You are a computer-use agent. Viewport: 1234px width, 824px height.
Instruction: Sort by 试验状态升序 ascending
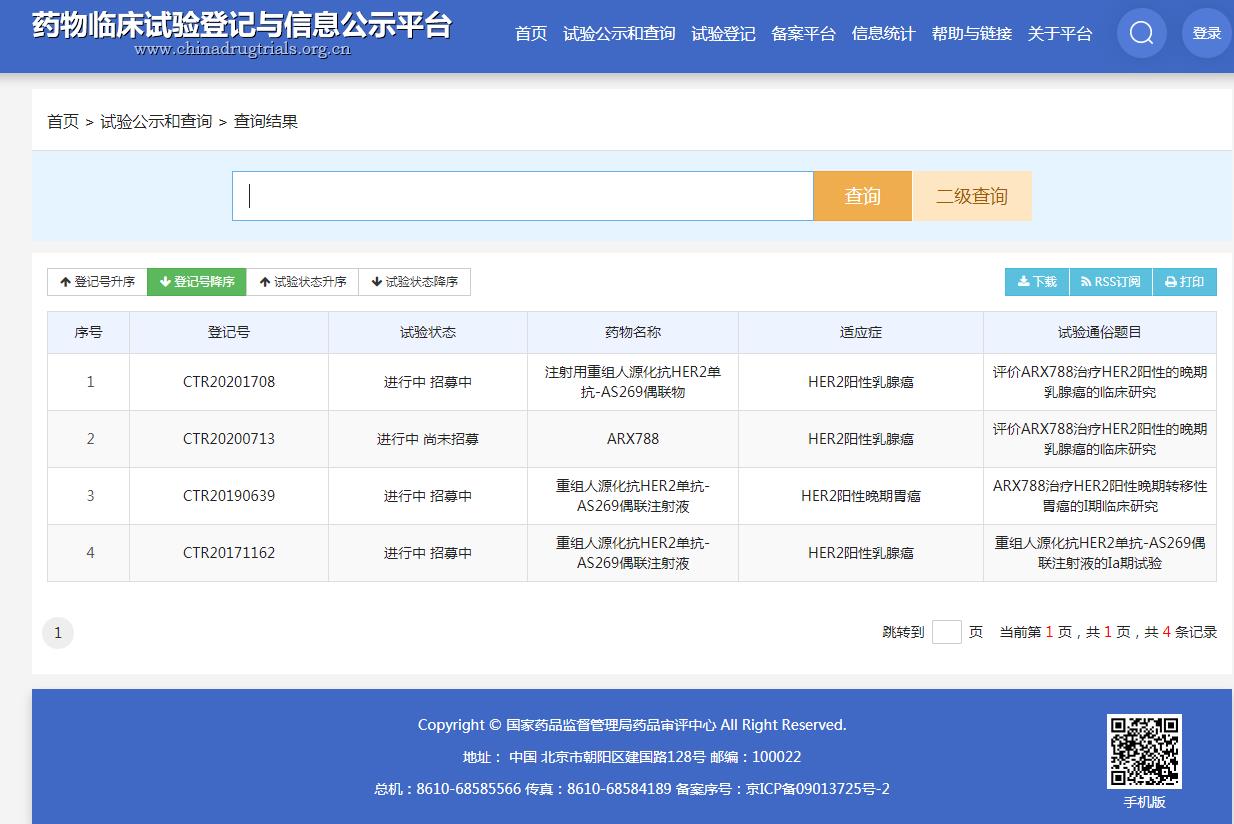point(302,282)
